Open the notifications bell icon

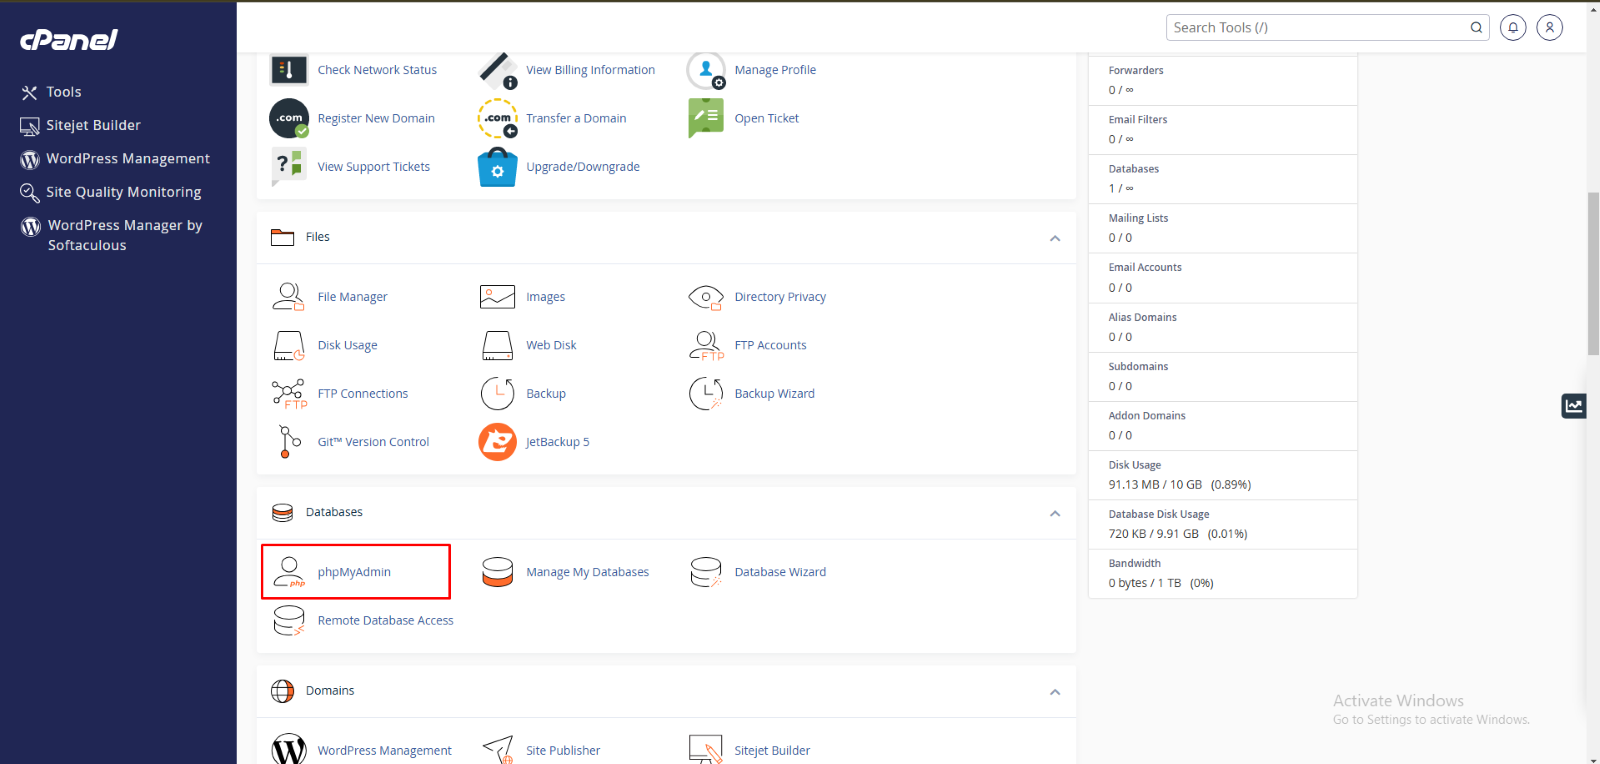[x=1513, y=28]
